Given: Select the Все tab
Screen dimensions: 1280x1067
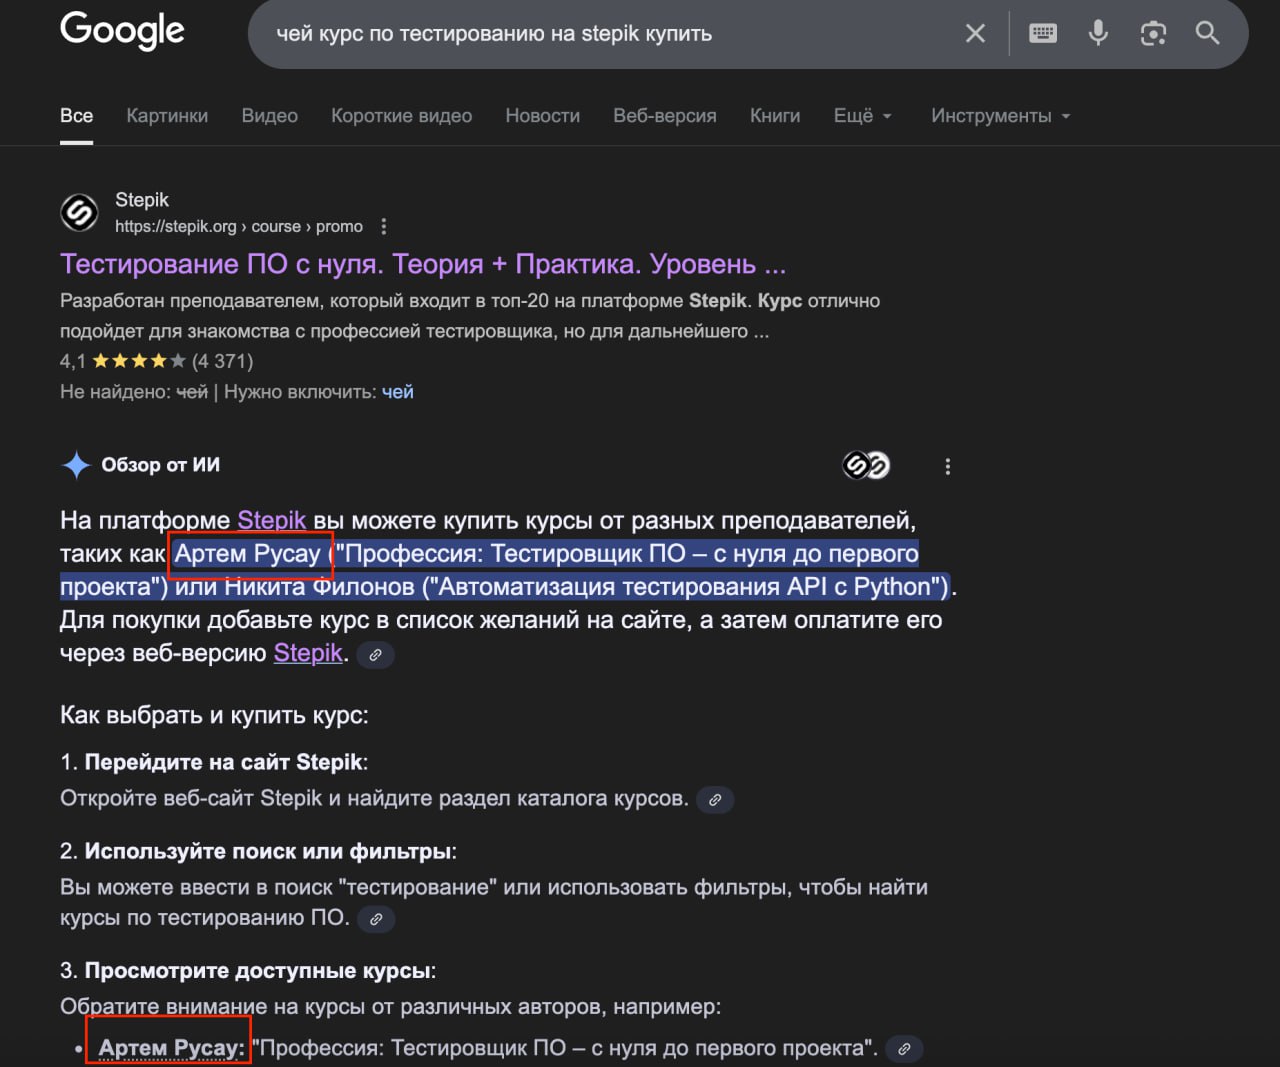Looking at the screenshot, I should [x=77, y=116].
